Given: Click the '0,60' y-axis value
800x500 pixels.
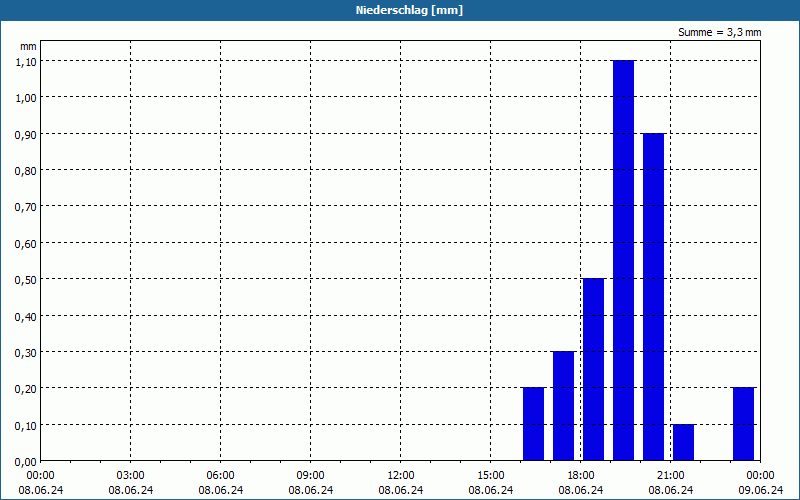Looking at the screenshot, I should [x=26, y=244].
